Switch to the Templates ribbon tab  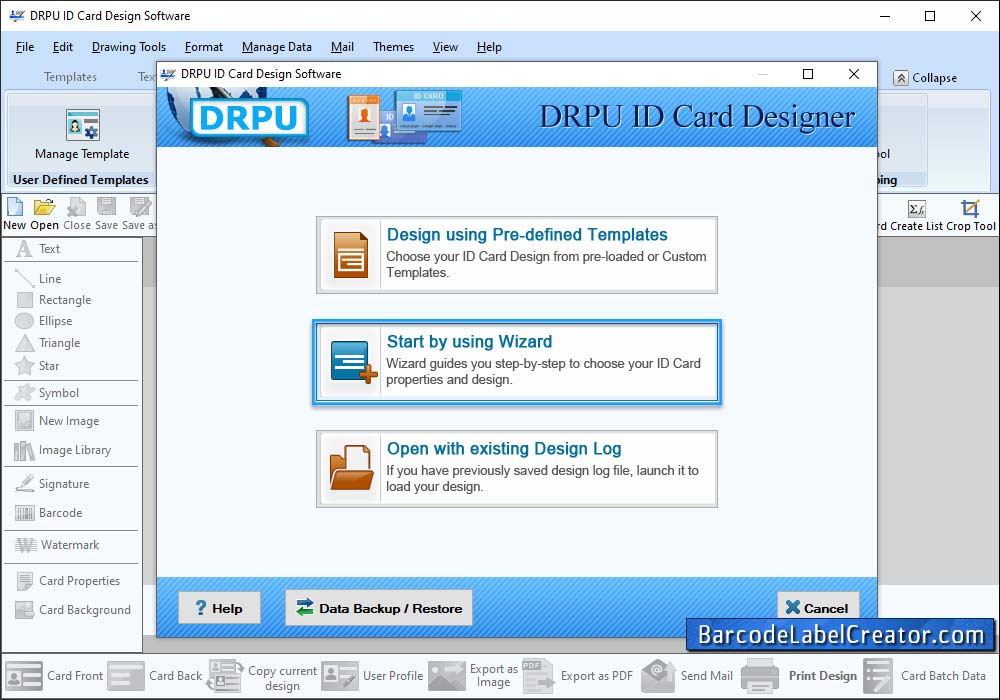pyautogui.click(x=70, y=77)
